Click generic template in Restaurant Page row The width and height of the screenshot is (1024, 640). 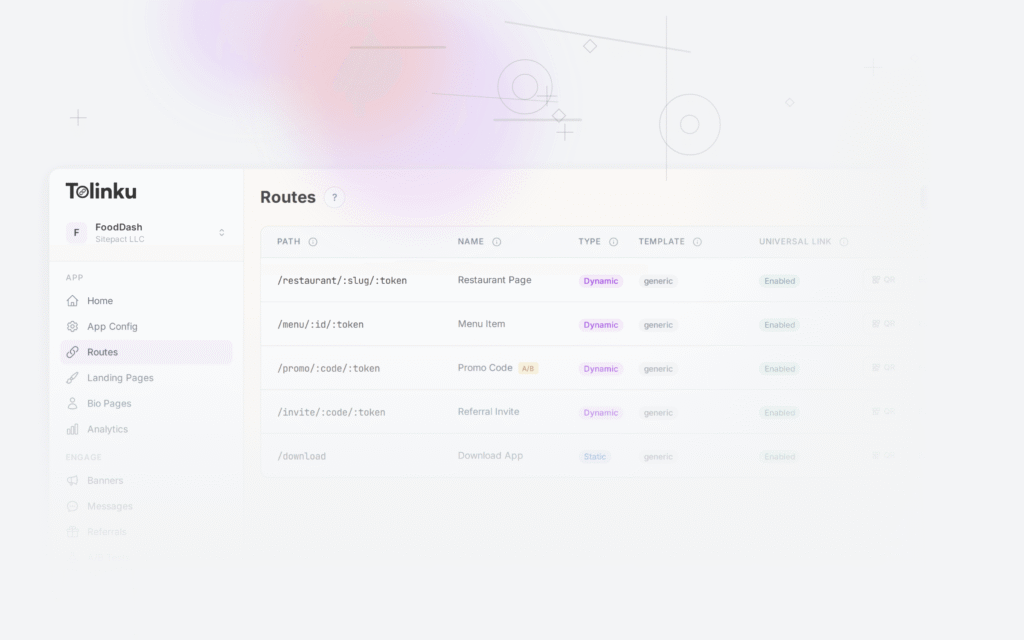(x=658, y=281)
